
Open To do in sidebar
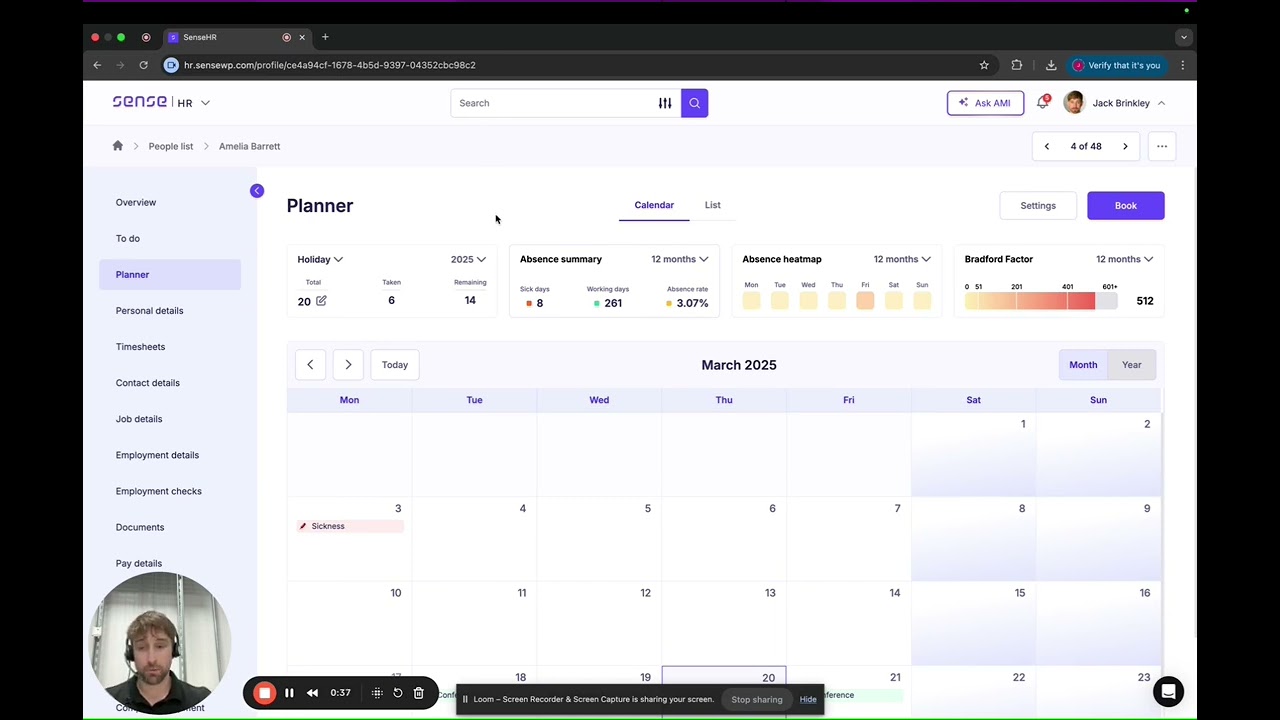(x=128, y=238)
